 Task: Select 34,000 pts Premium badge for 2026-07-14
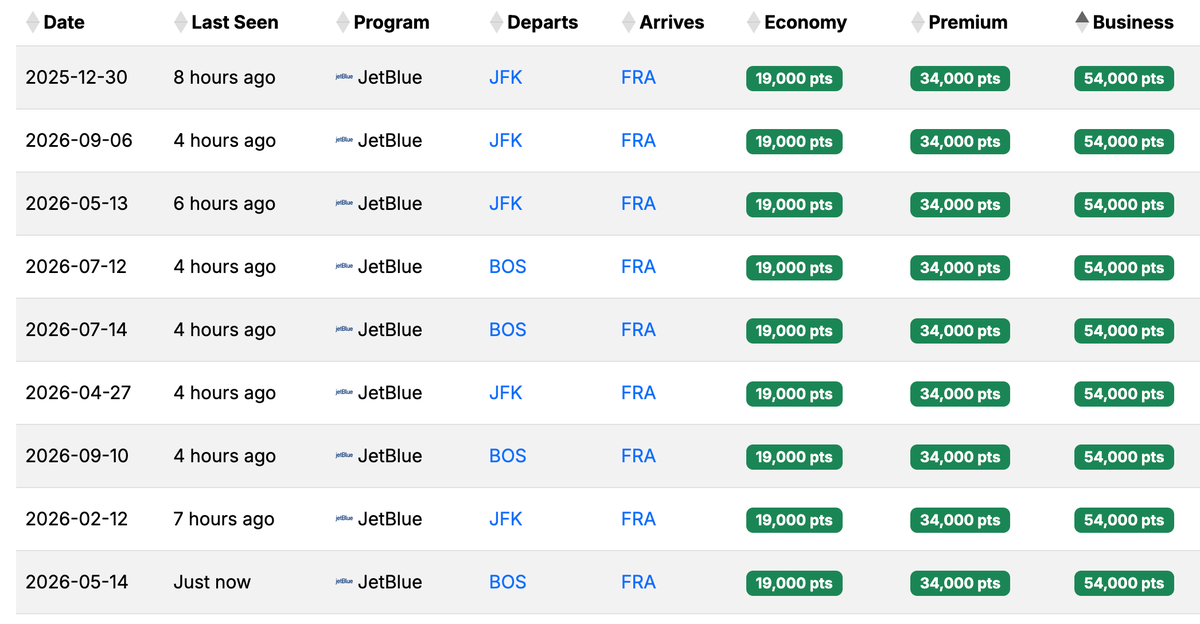pyautogui.click(x=960, y=331)
